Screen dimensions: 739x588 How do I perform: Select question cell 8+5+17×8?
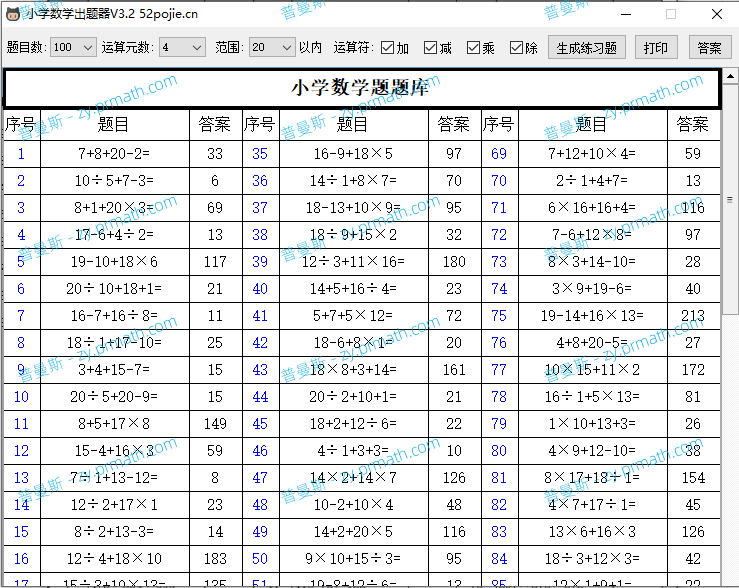[x=115, y=424]
